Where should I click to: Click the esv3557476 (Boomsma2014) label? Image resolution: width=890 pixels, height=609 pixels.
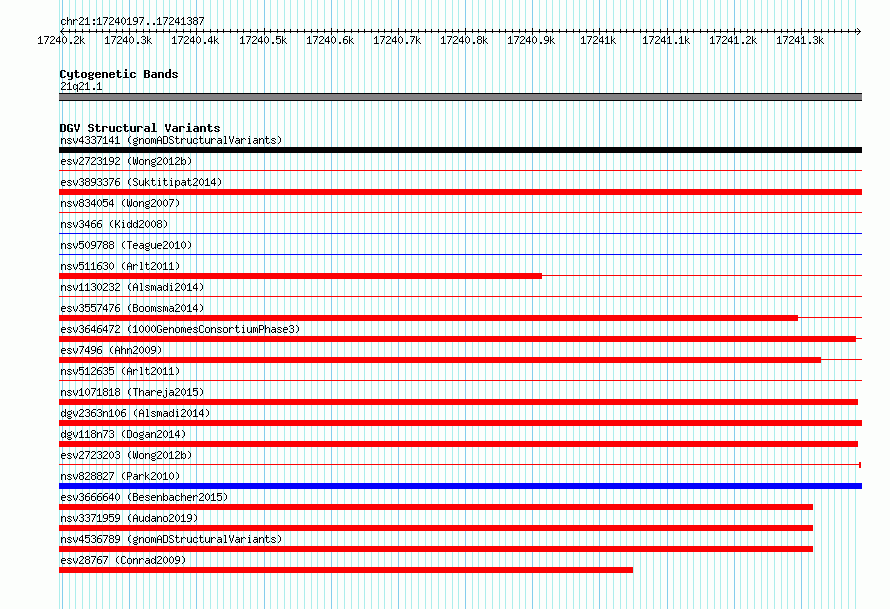[x=132, y=308]
